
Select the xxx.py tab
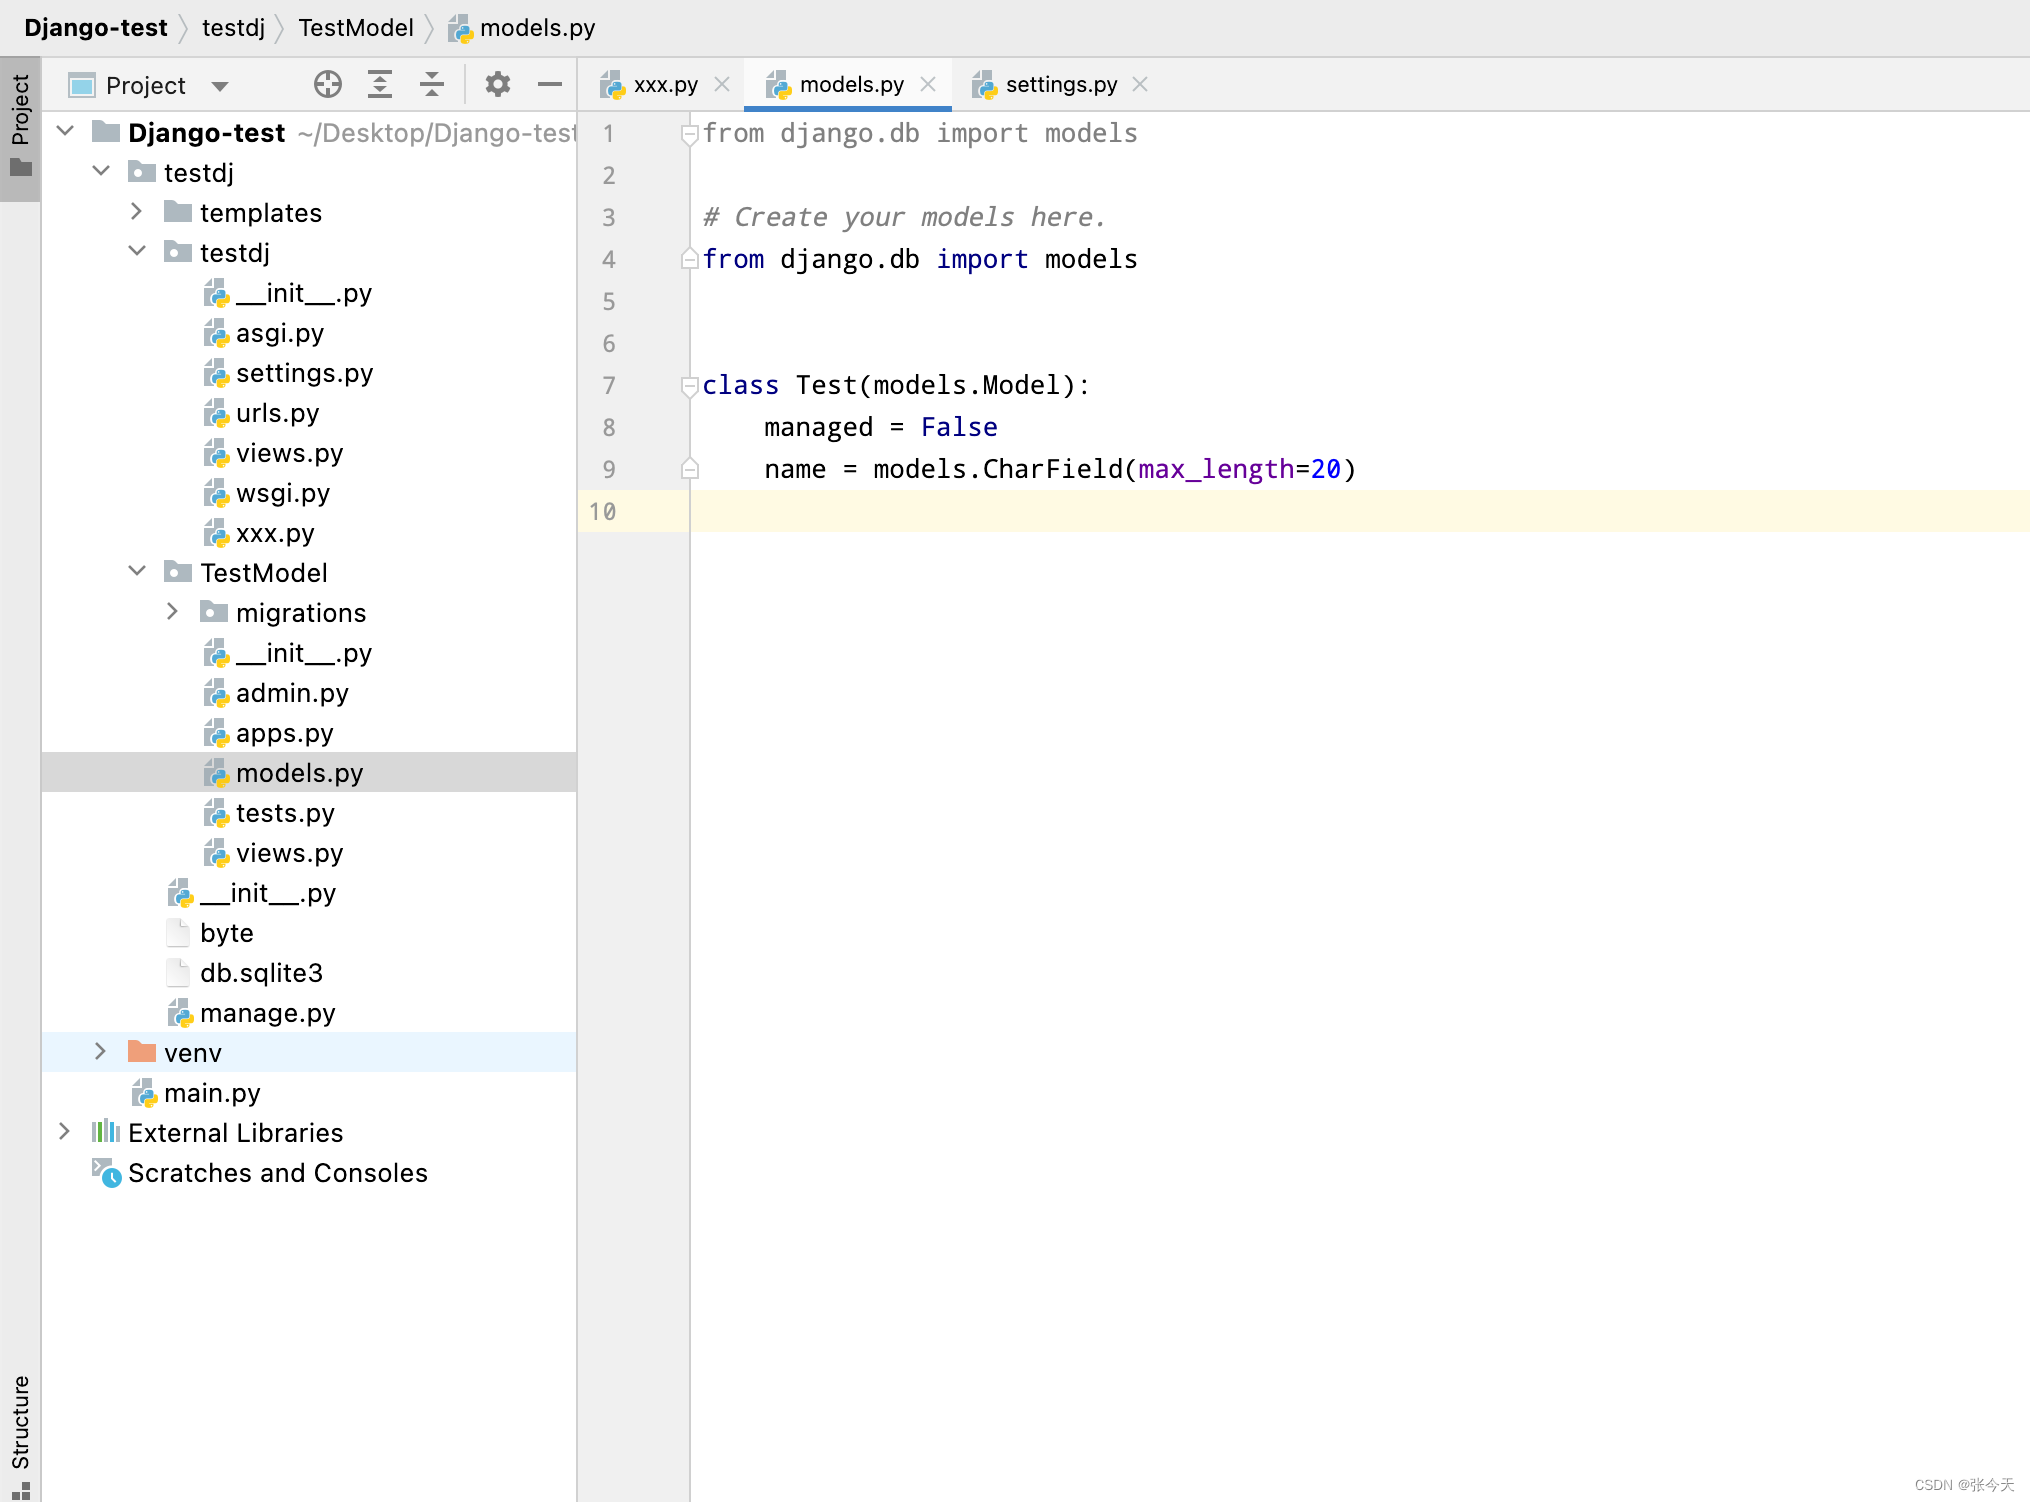point(653,84)
